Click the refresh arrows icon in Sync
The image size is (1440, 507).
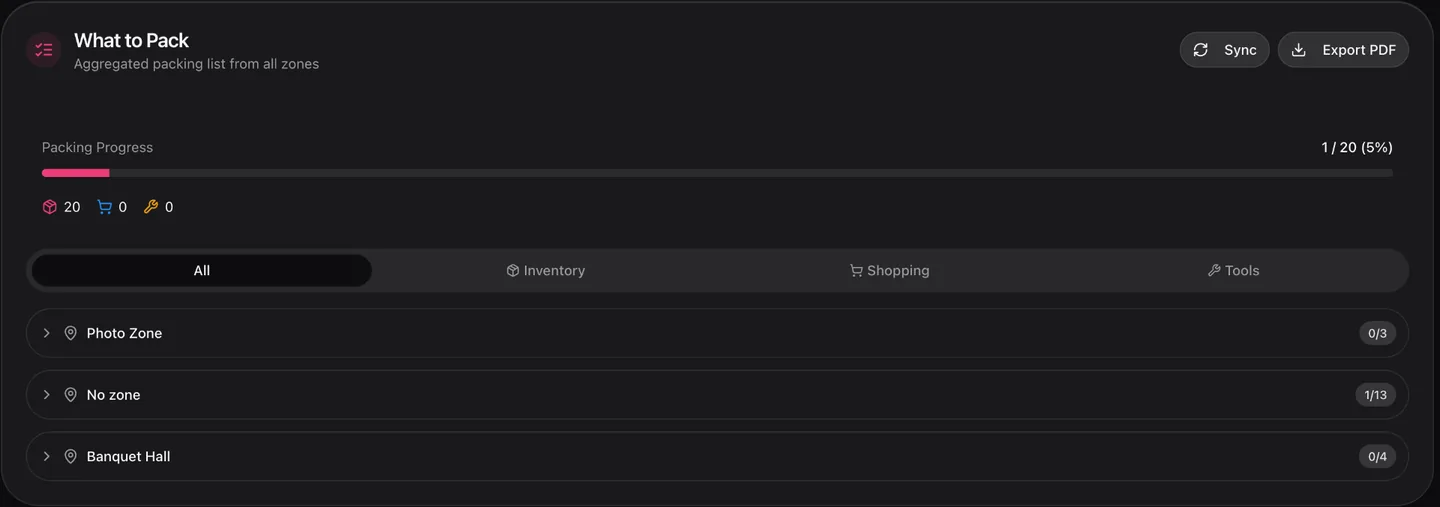1201,50
